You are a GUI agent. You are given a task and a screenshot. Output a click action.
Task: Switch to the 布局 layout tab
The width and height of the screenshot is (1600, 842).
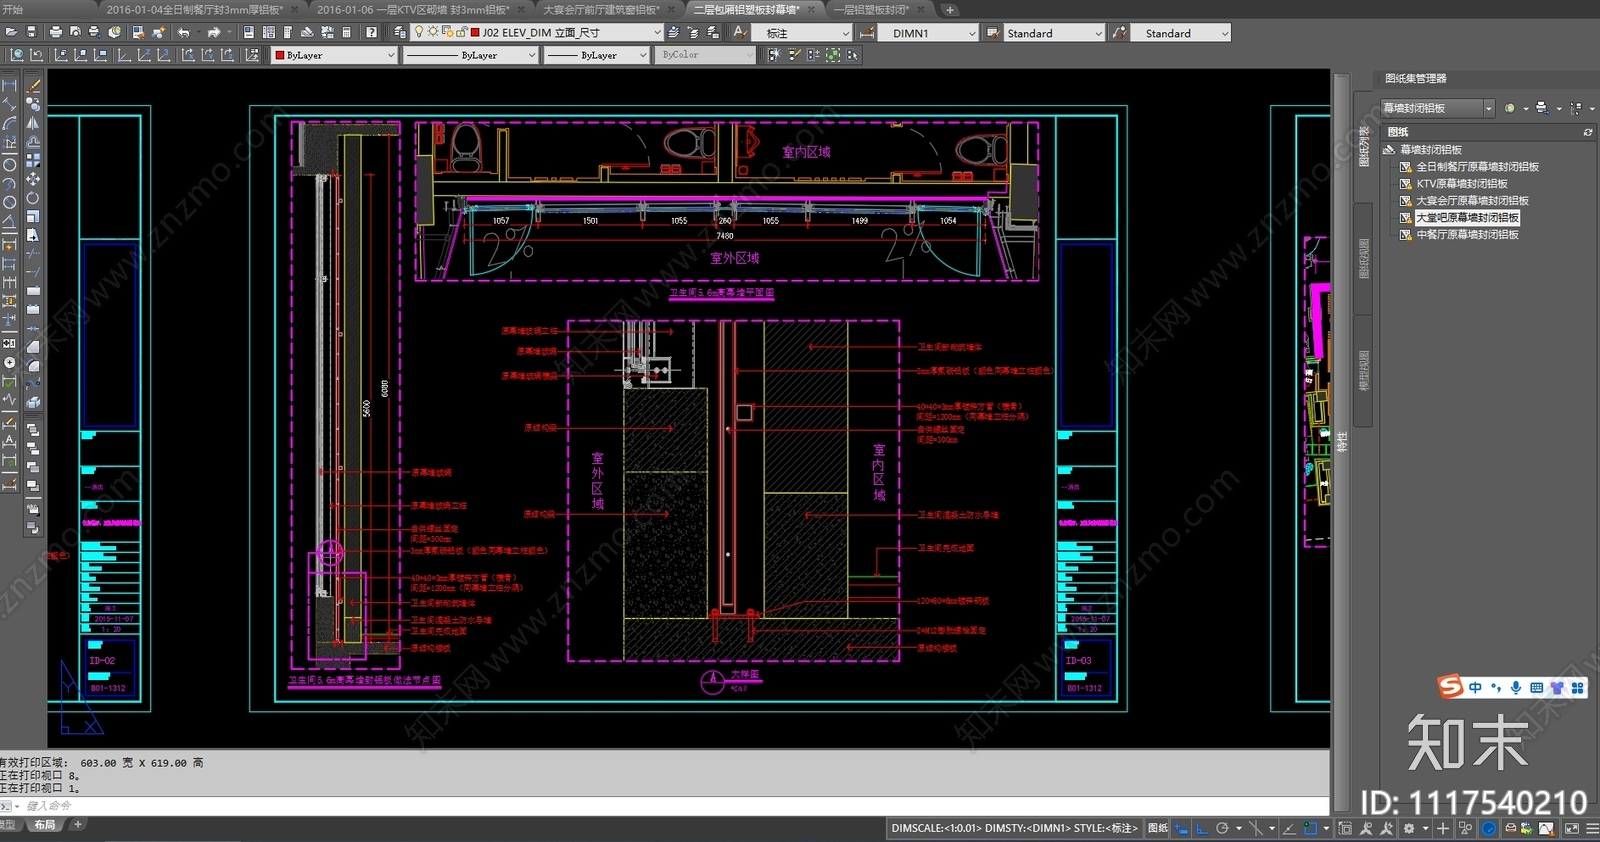tap(45, 825)
